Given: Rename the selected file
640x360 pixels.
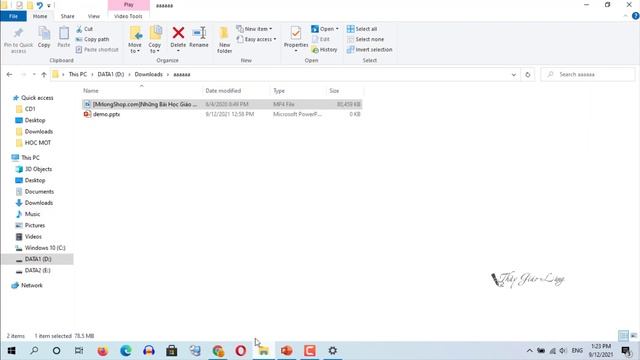Looking at the screenshot, I should [199, 37].
